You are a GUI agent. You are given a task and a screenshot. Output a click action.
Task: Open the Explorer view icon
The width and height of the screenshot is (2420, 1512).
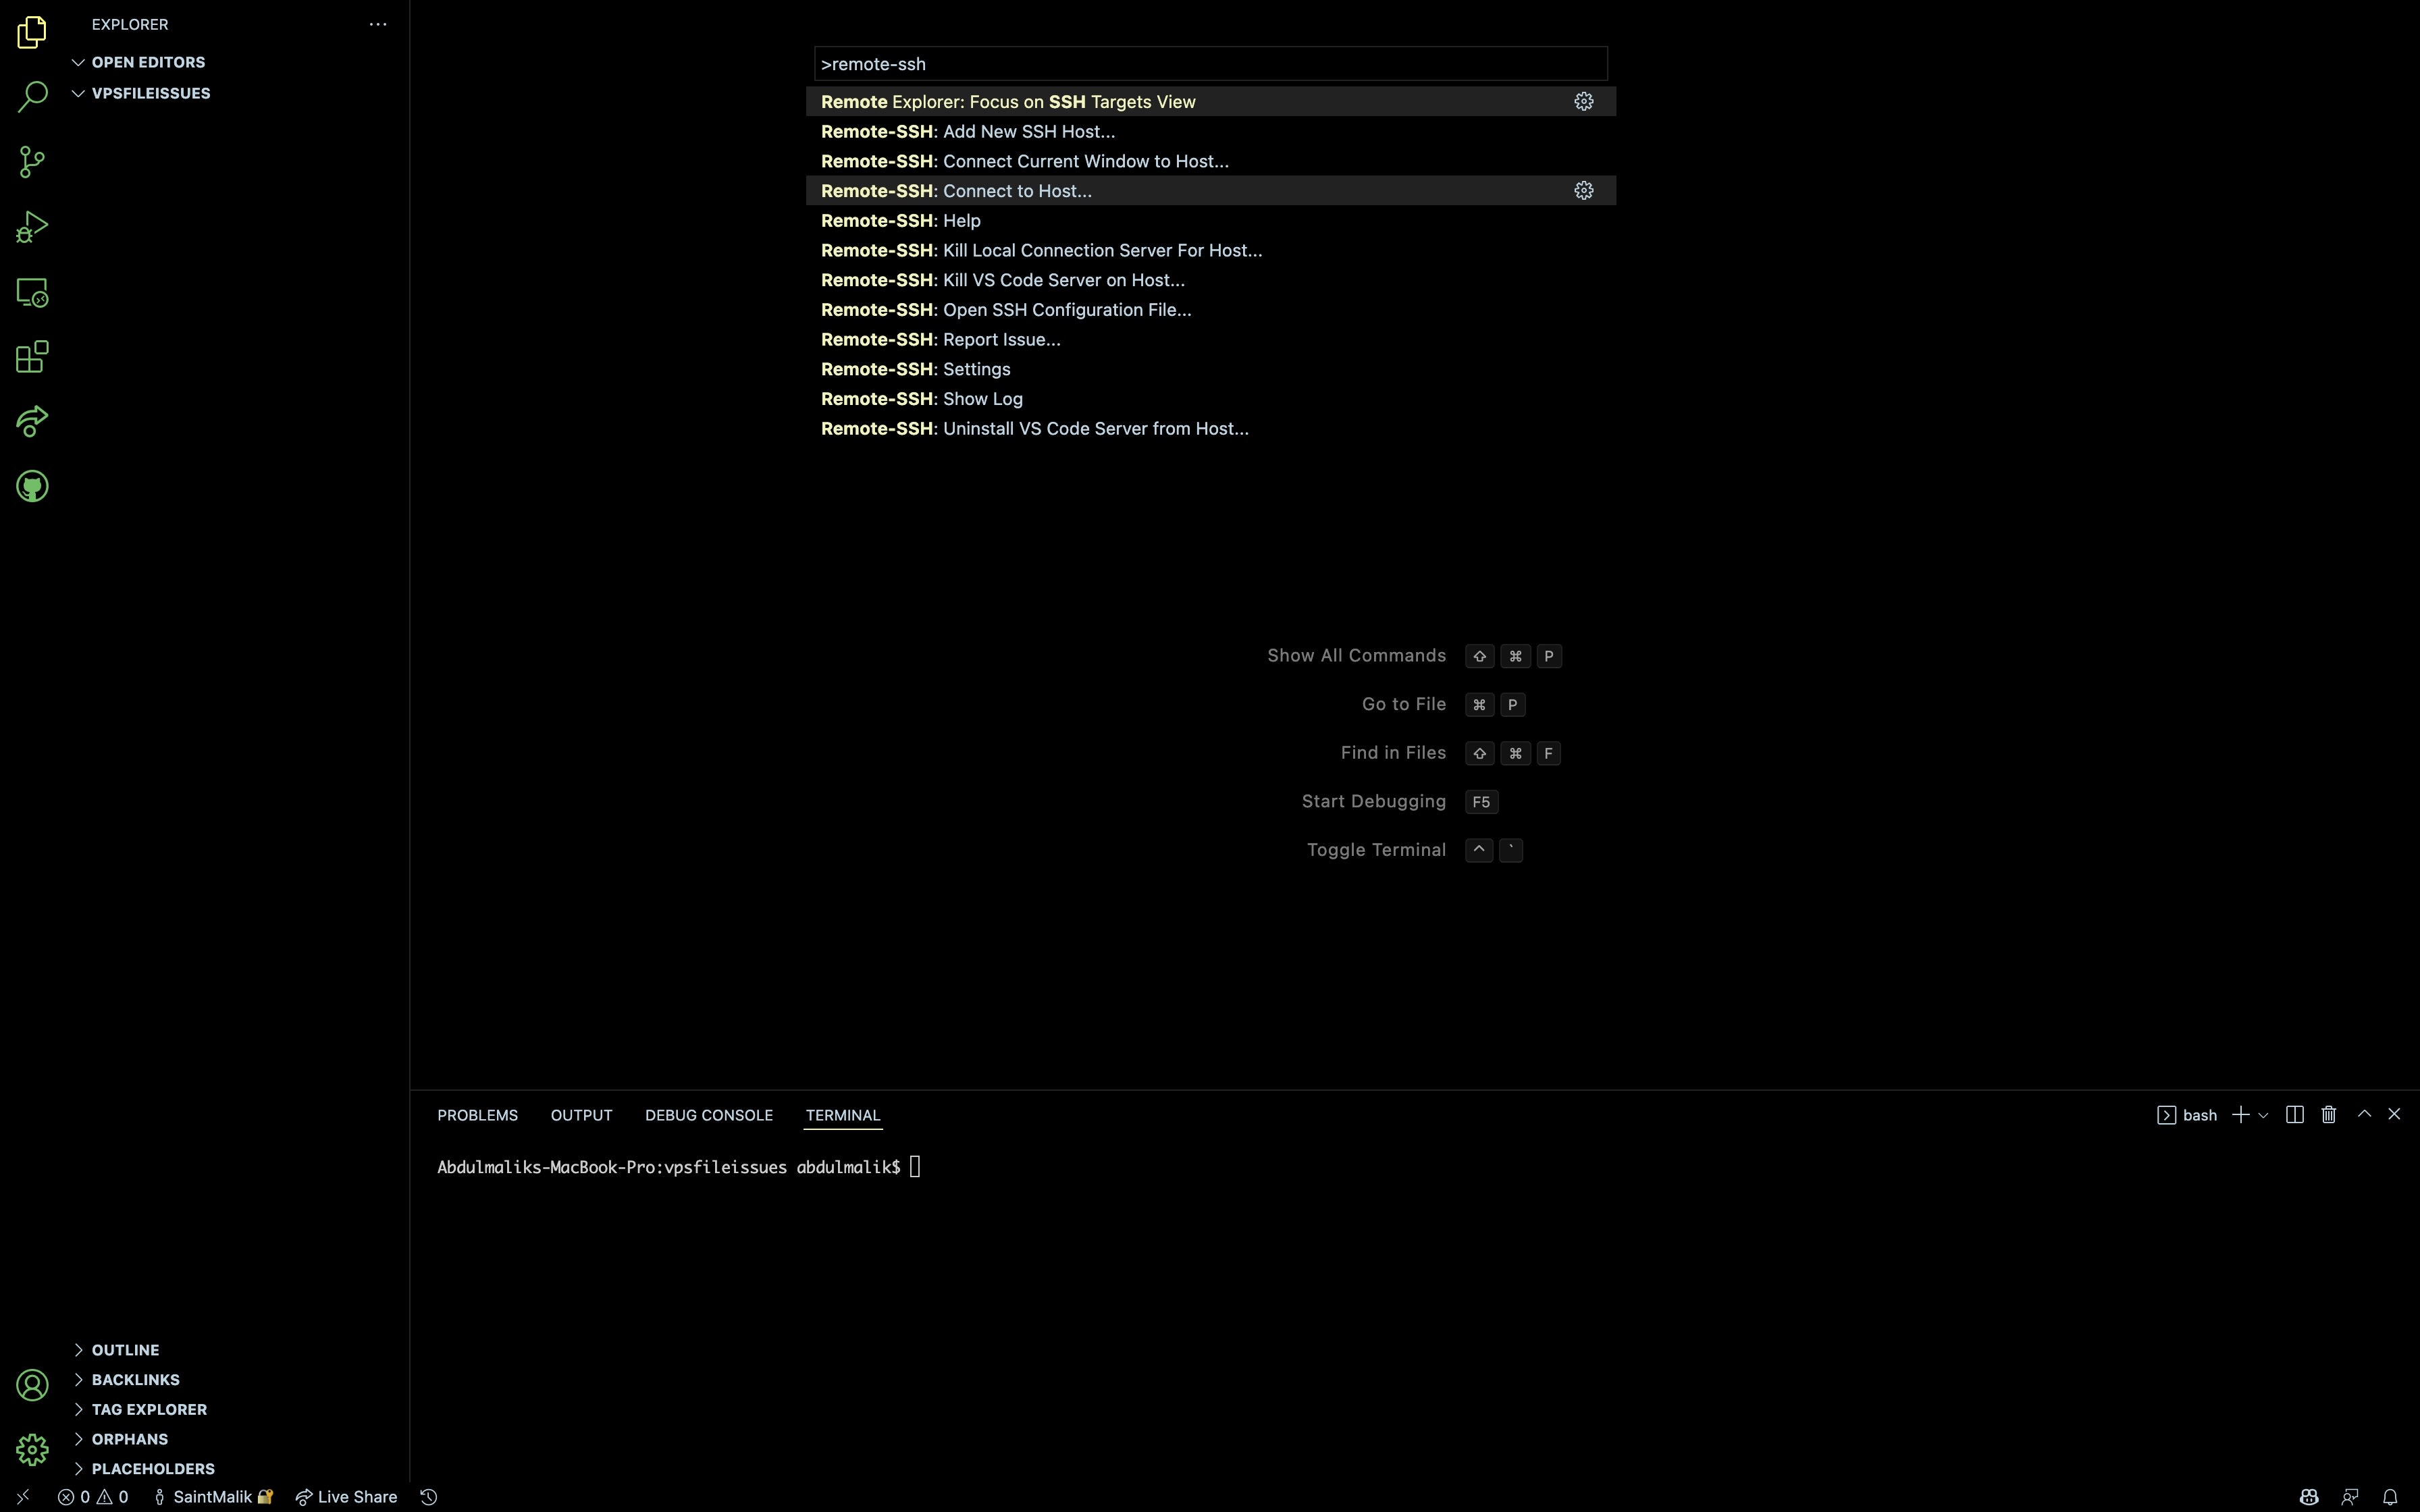click(x=32, y=32)
